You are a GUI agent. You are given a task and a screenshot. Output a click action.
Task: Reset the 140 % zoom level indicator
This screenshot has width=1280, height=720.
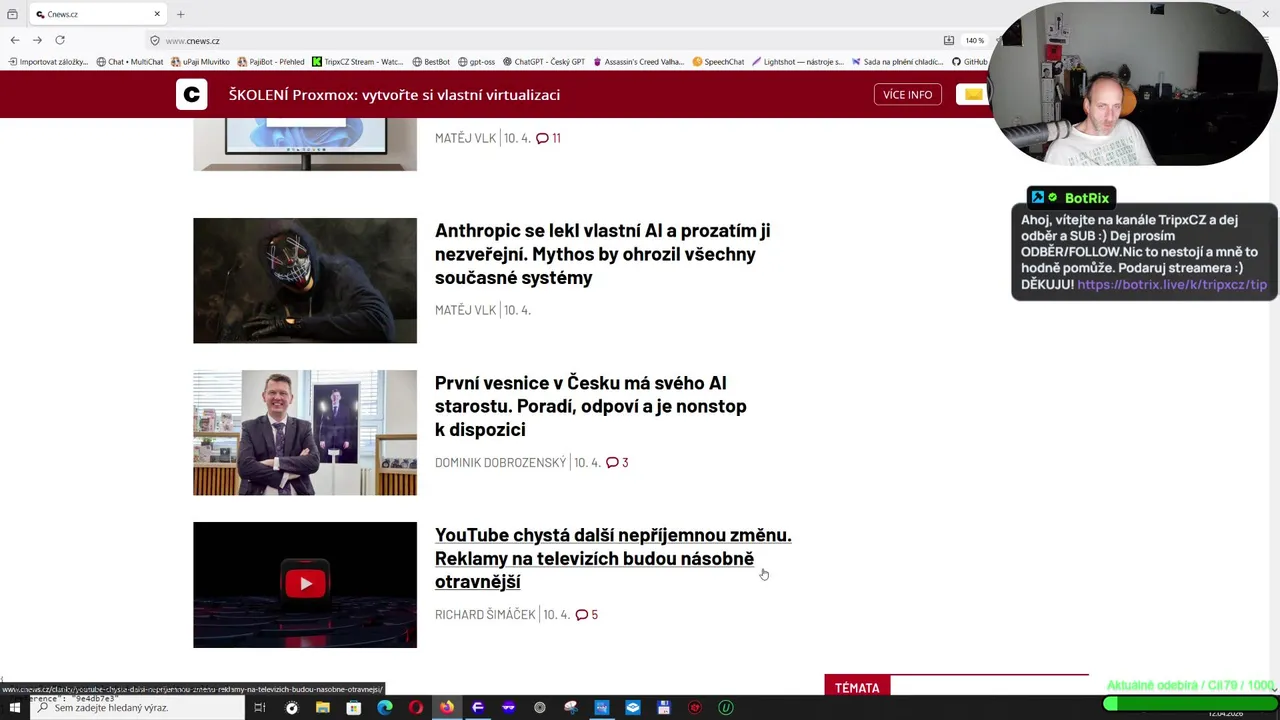[x=974, y=41]
